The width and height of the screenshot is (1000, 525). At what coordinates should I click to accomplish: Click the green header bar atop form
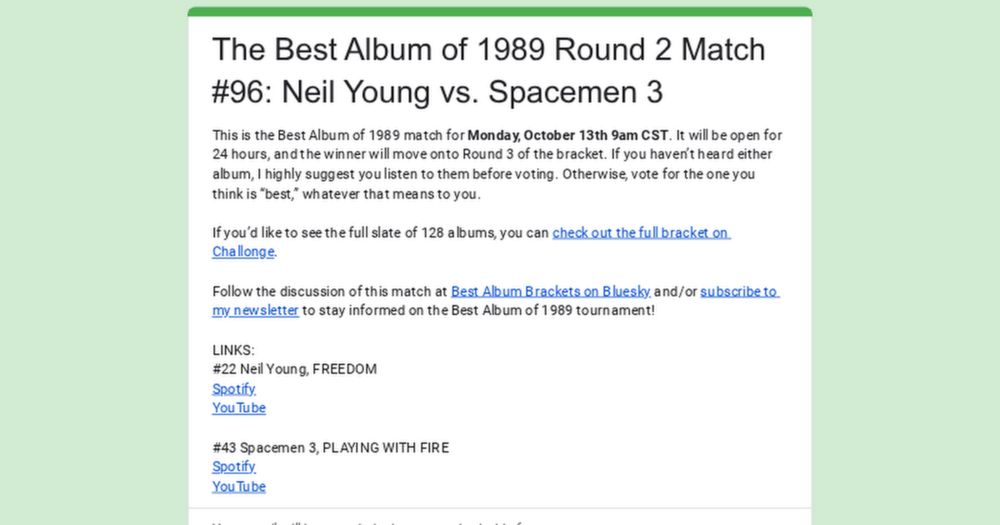point(500,11)
